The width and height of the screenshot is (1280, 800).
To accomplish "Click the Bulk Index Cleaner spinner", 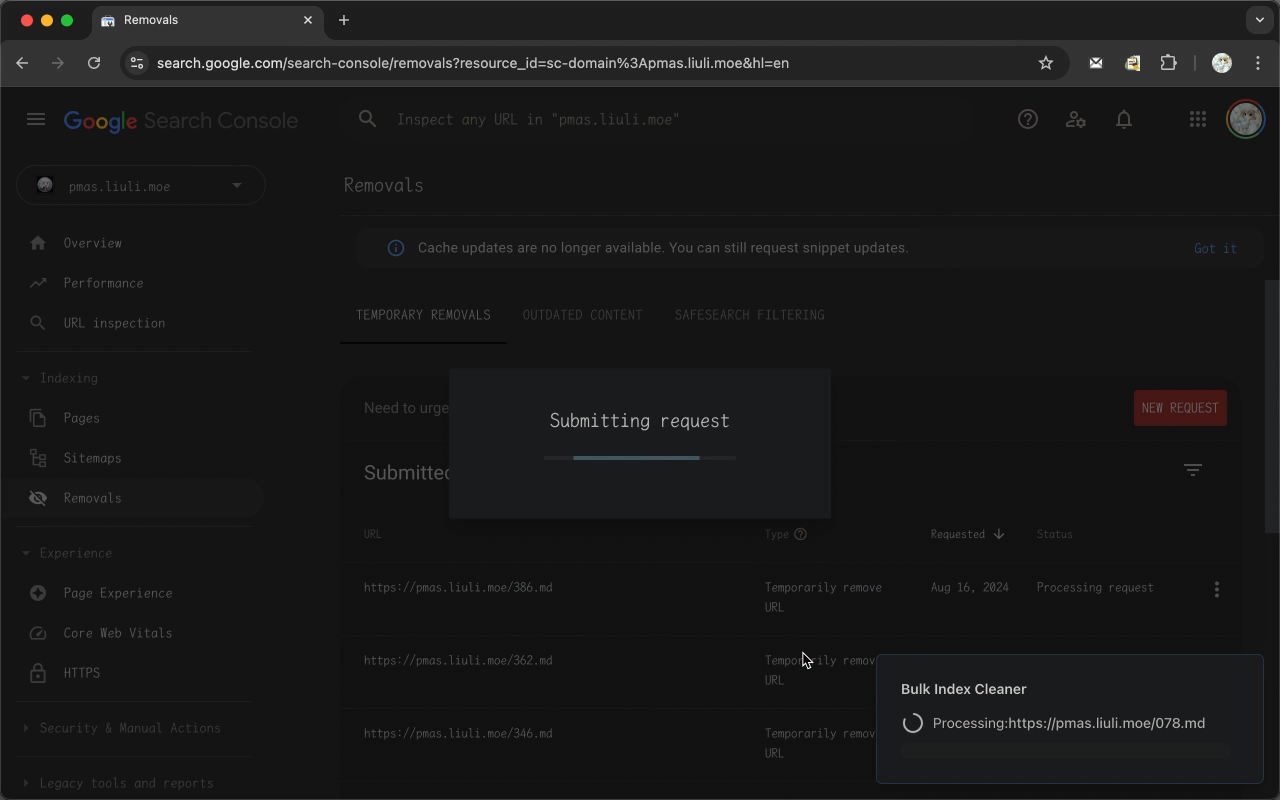I will coord(912,723).
